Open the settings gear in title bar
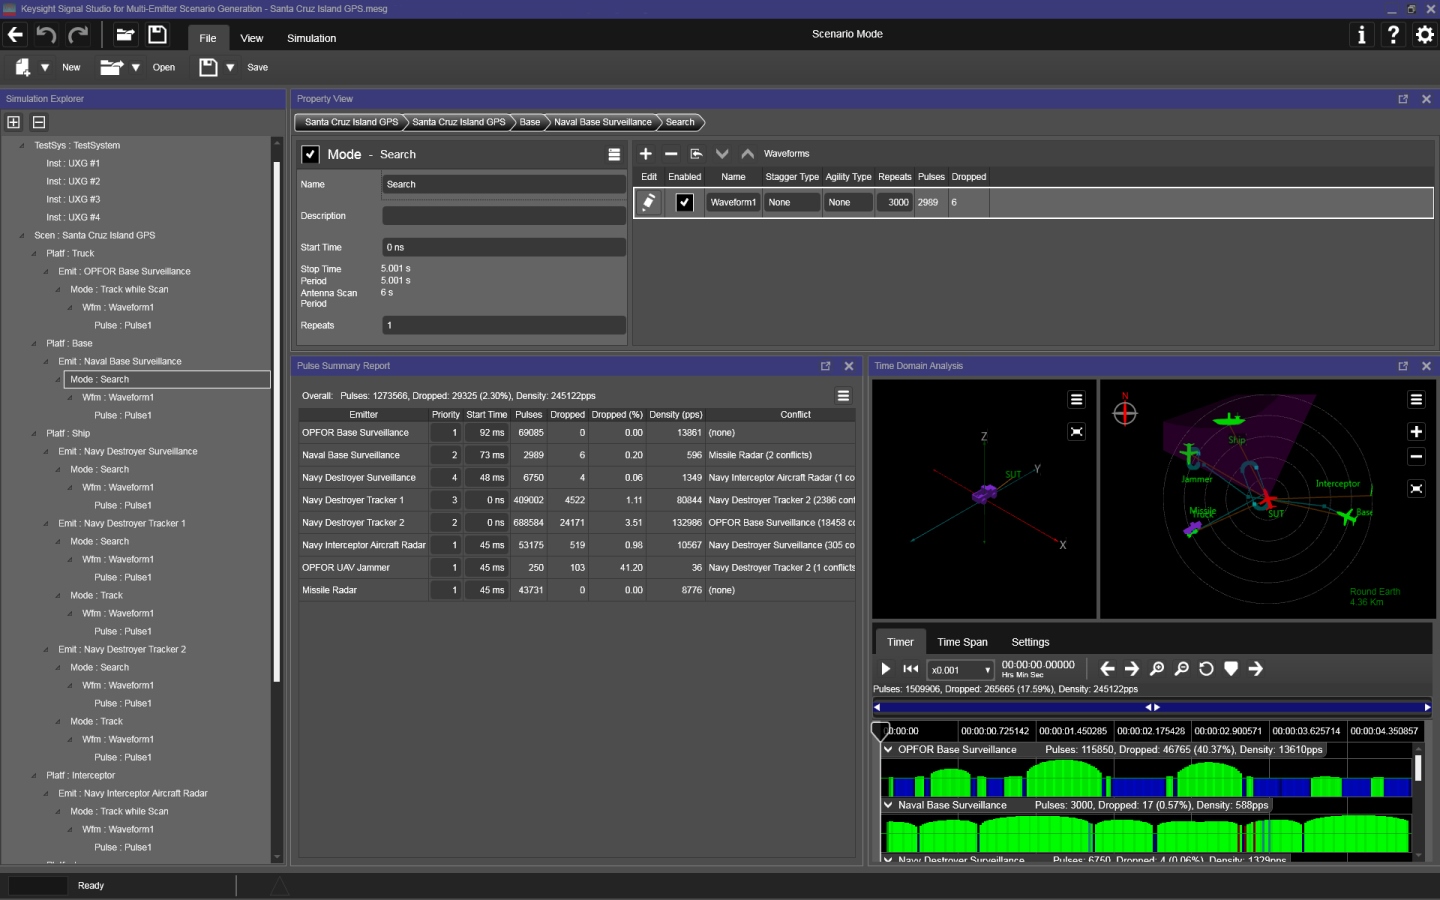This screenshot has width=1440, height=900. [1425, 35]
